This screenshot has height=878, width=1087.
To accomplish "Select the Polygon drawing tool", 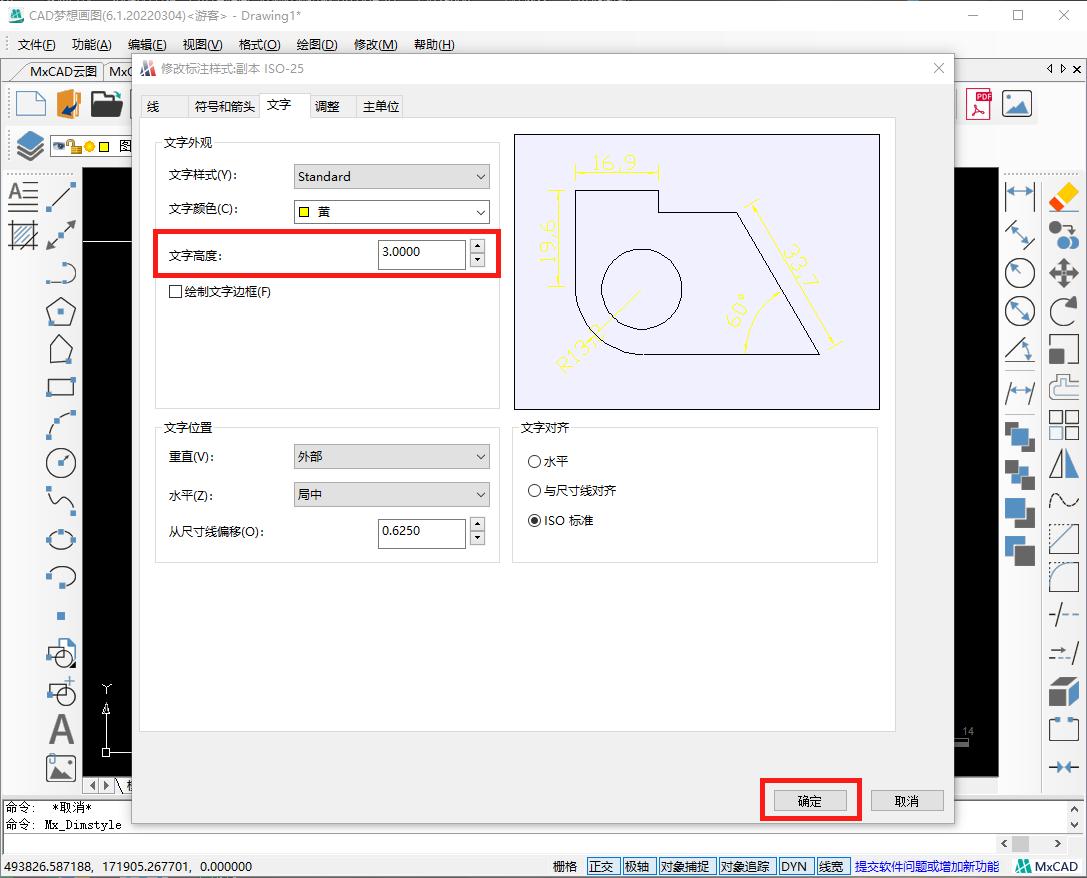I will tap(61, 311).
